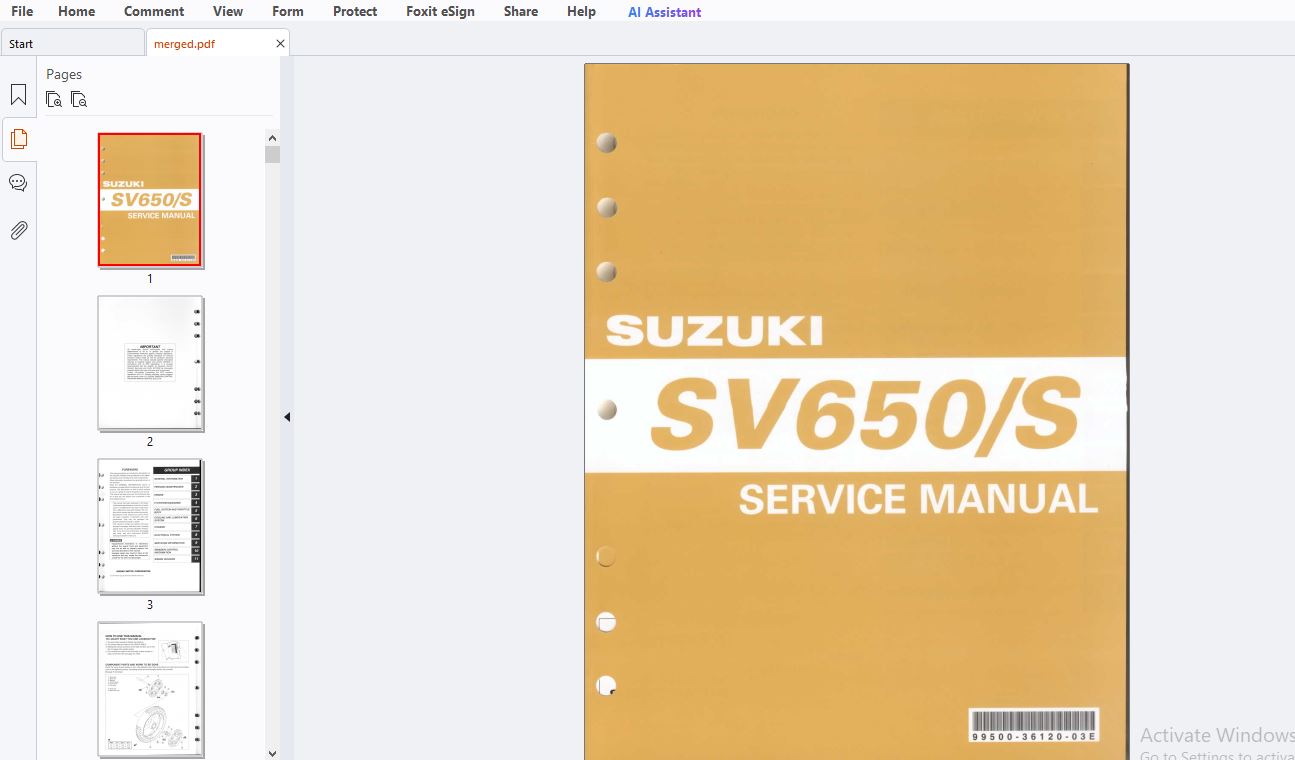Viewport: 1295px width, 760px height.
Task: Click the page number 2 label
Action: [150, 442]
